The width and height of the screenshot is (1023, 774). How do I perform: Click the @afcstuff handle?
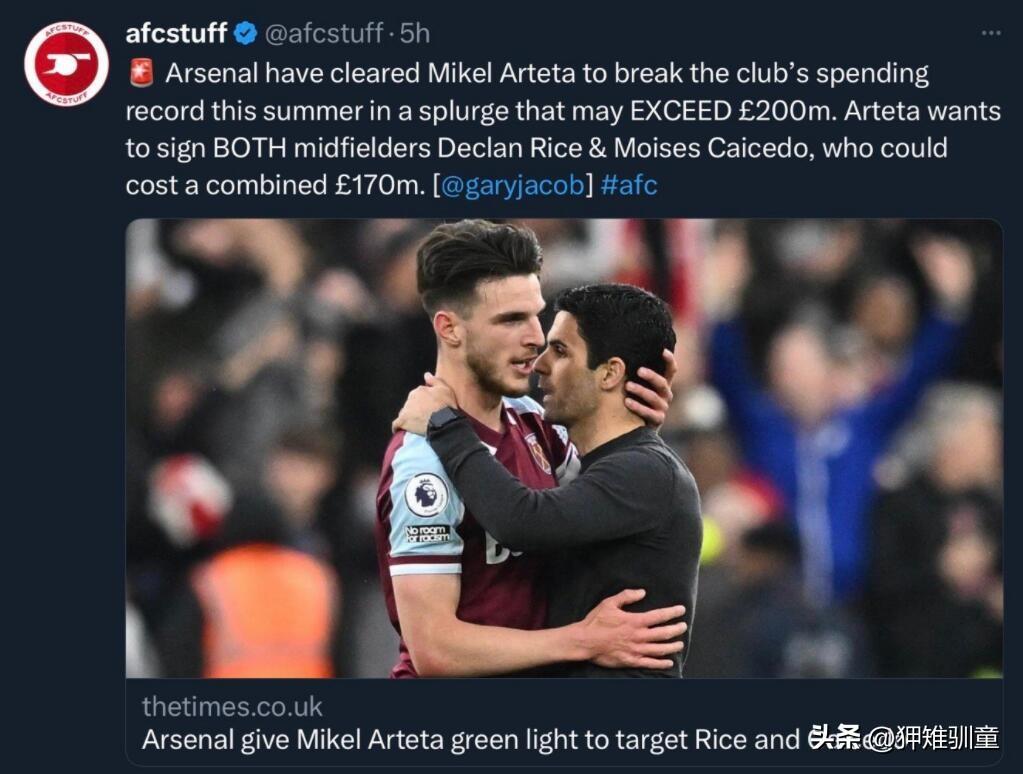(x=324, y=33)
